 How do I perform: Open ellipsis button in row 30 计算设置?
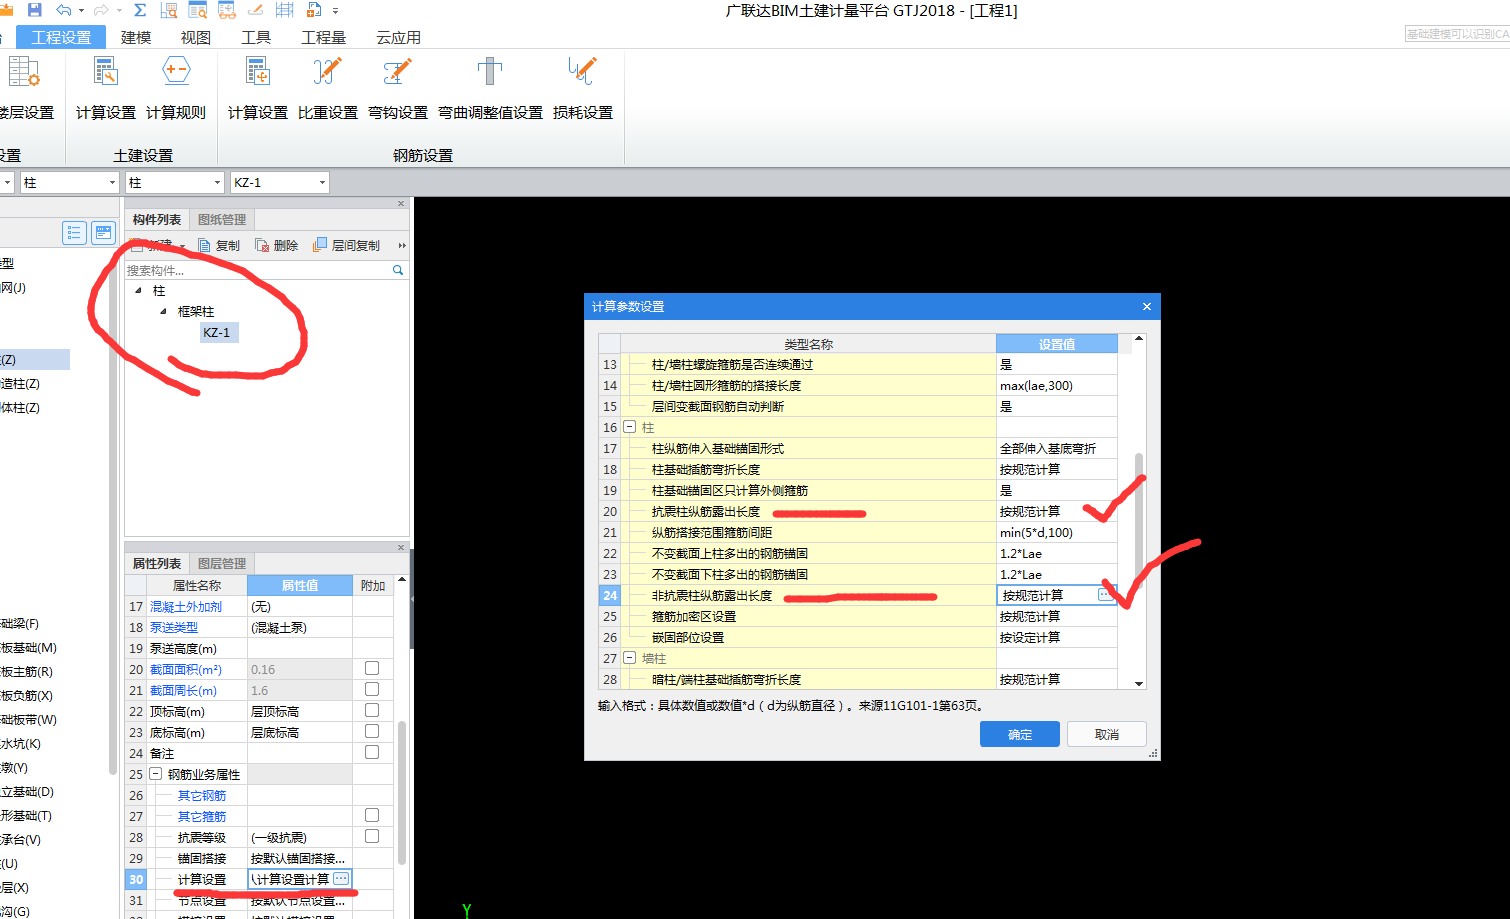point(341,878)
